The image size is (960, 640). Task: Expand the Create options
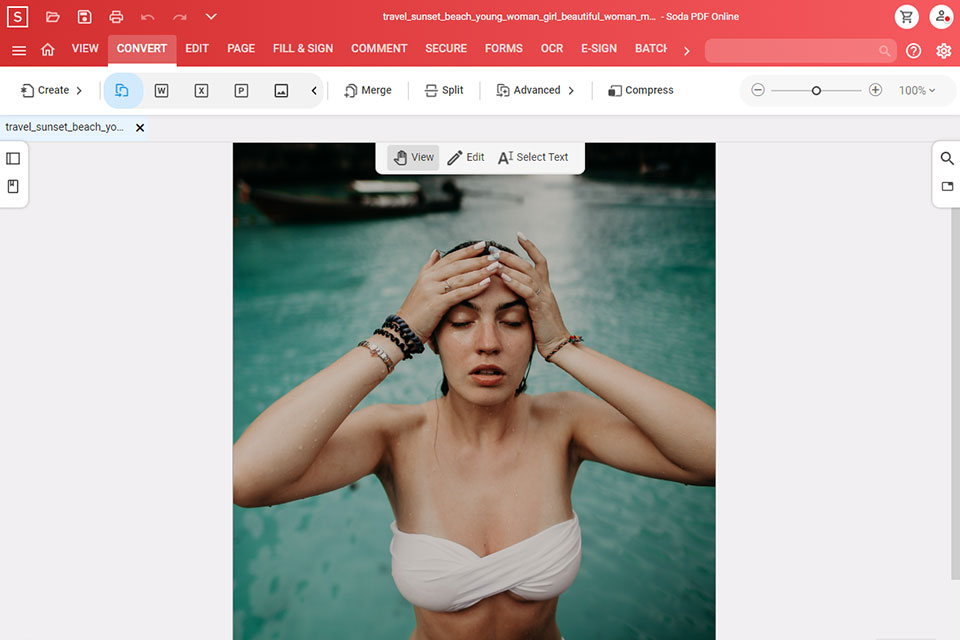[x=51, y=91]
